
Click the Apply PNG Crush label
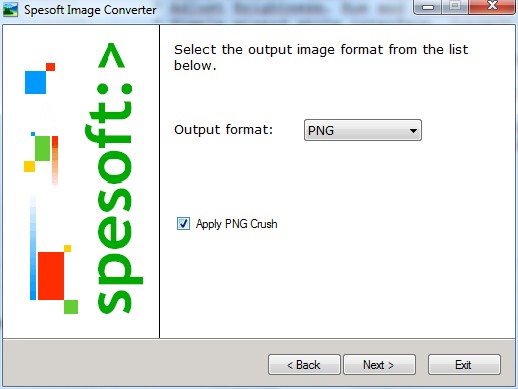[237, 224]
